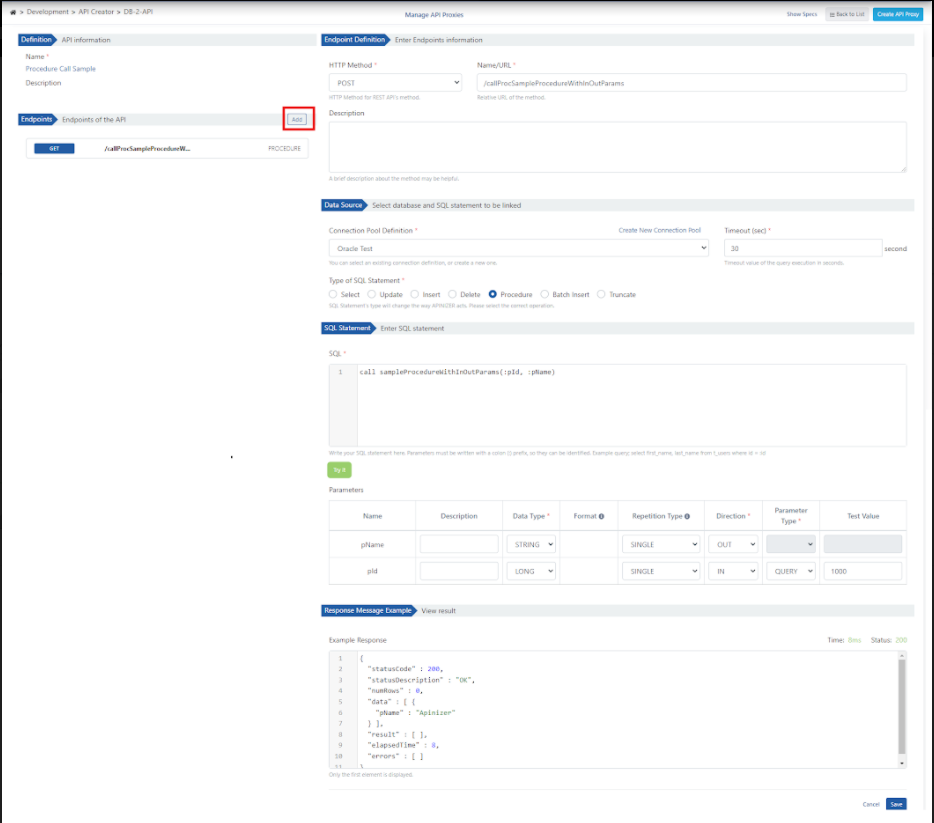This screenshot has width=934, height=823.
Task: Click the home icon in the breadcrumb
Action: pos(12,12)
